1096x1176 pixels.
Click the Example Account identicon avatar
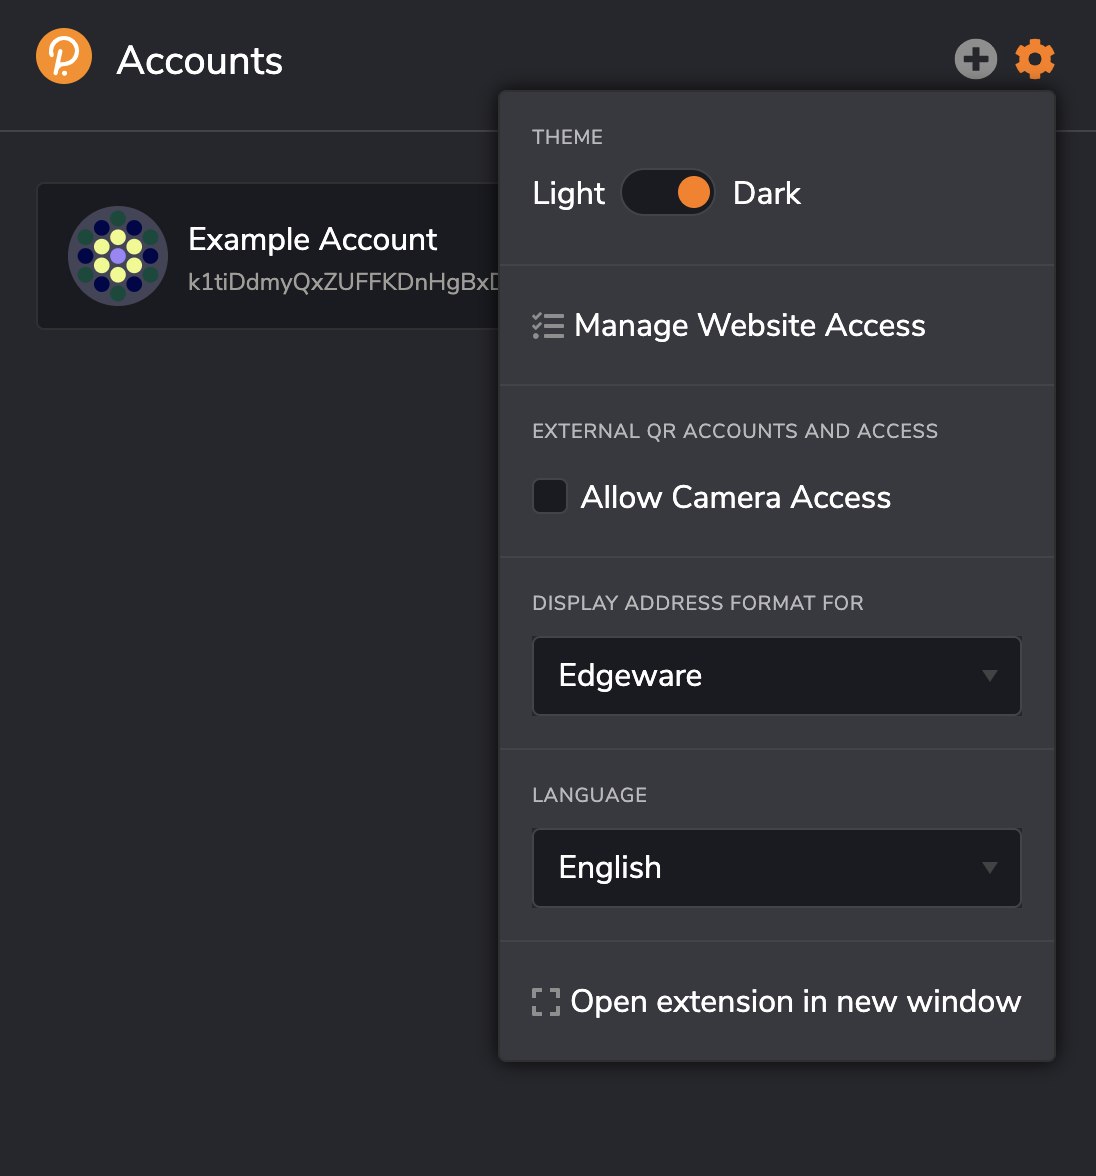(x=117, y=256)
